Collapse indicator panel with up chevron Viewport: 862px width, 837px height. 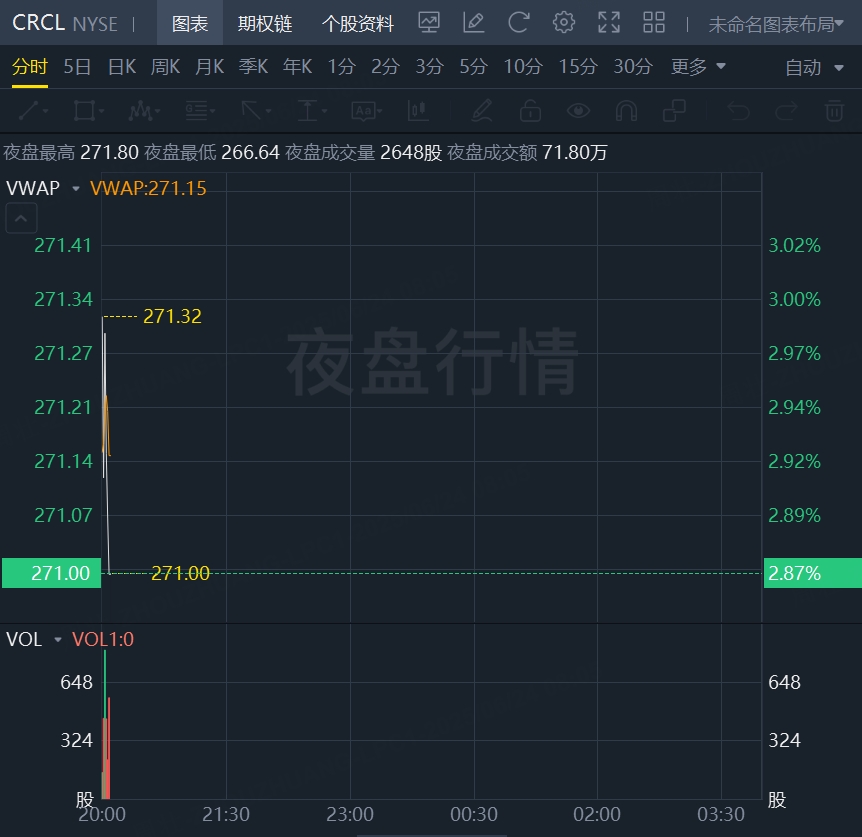(21, 218)
